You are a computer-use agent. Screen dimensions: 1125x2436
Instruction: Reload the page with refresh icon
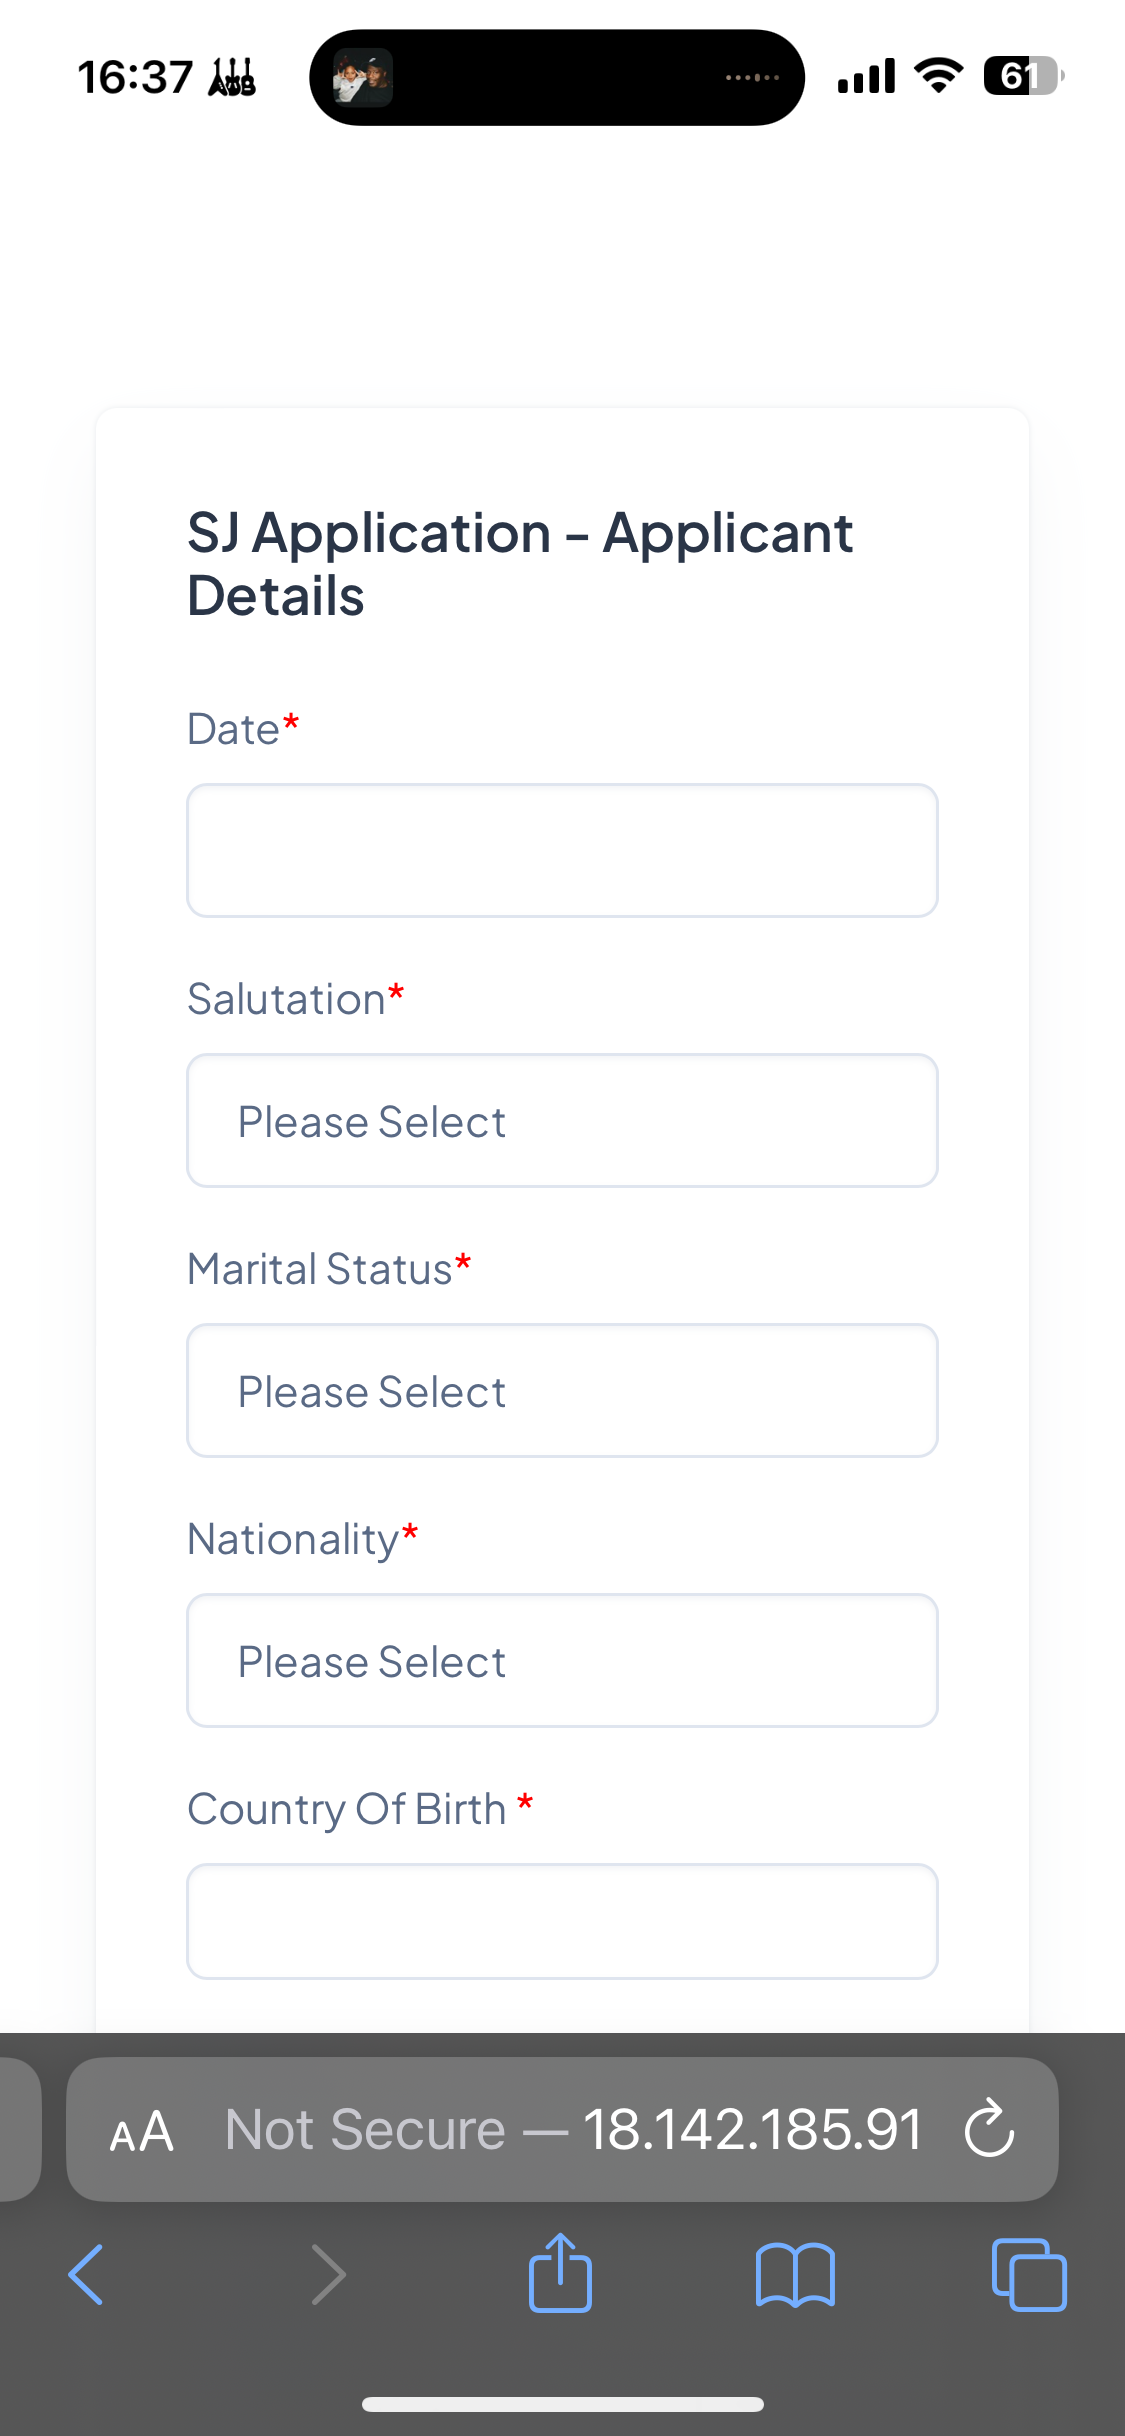(989, 2128)
